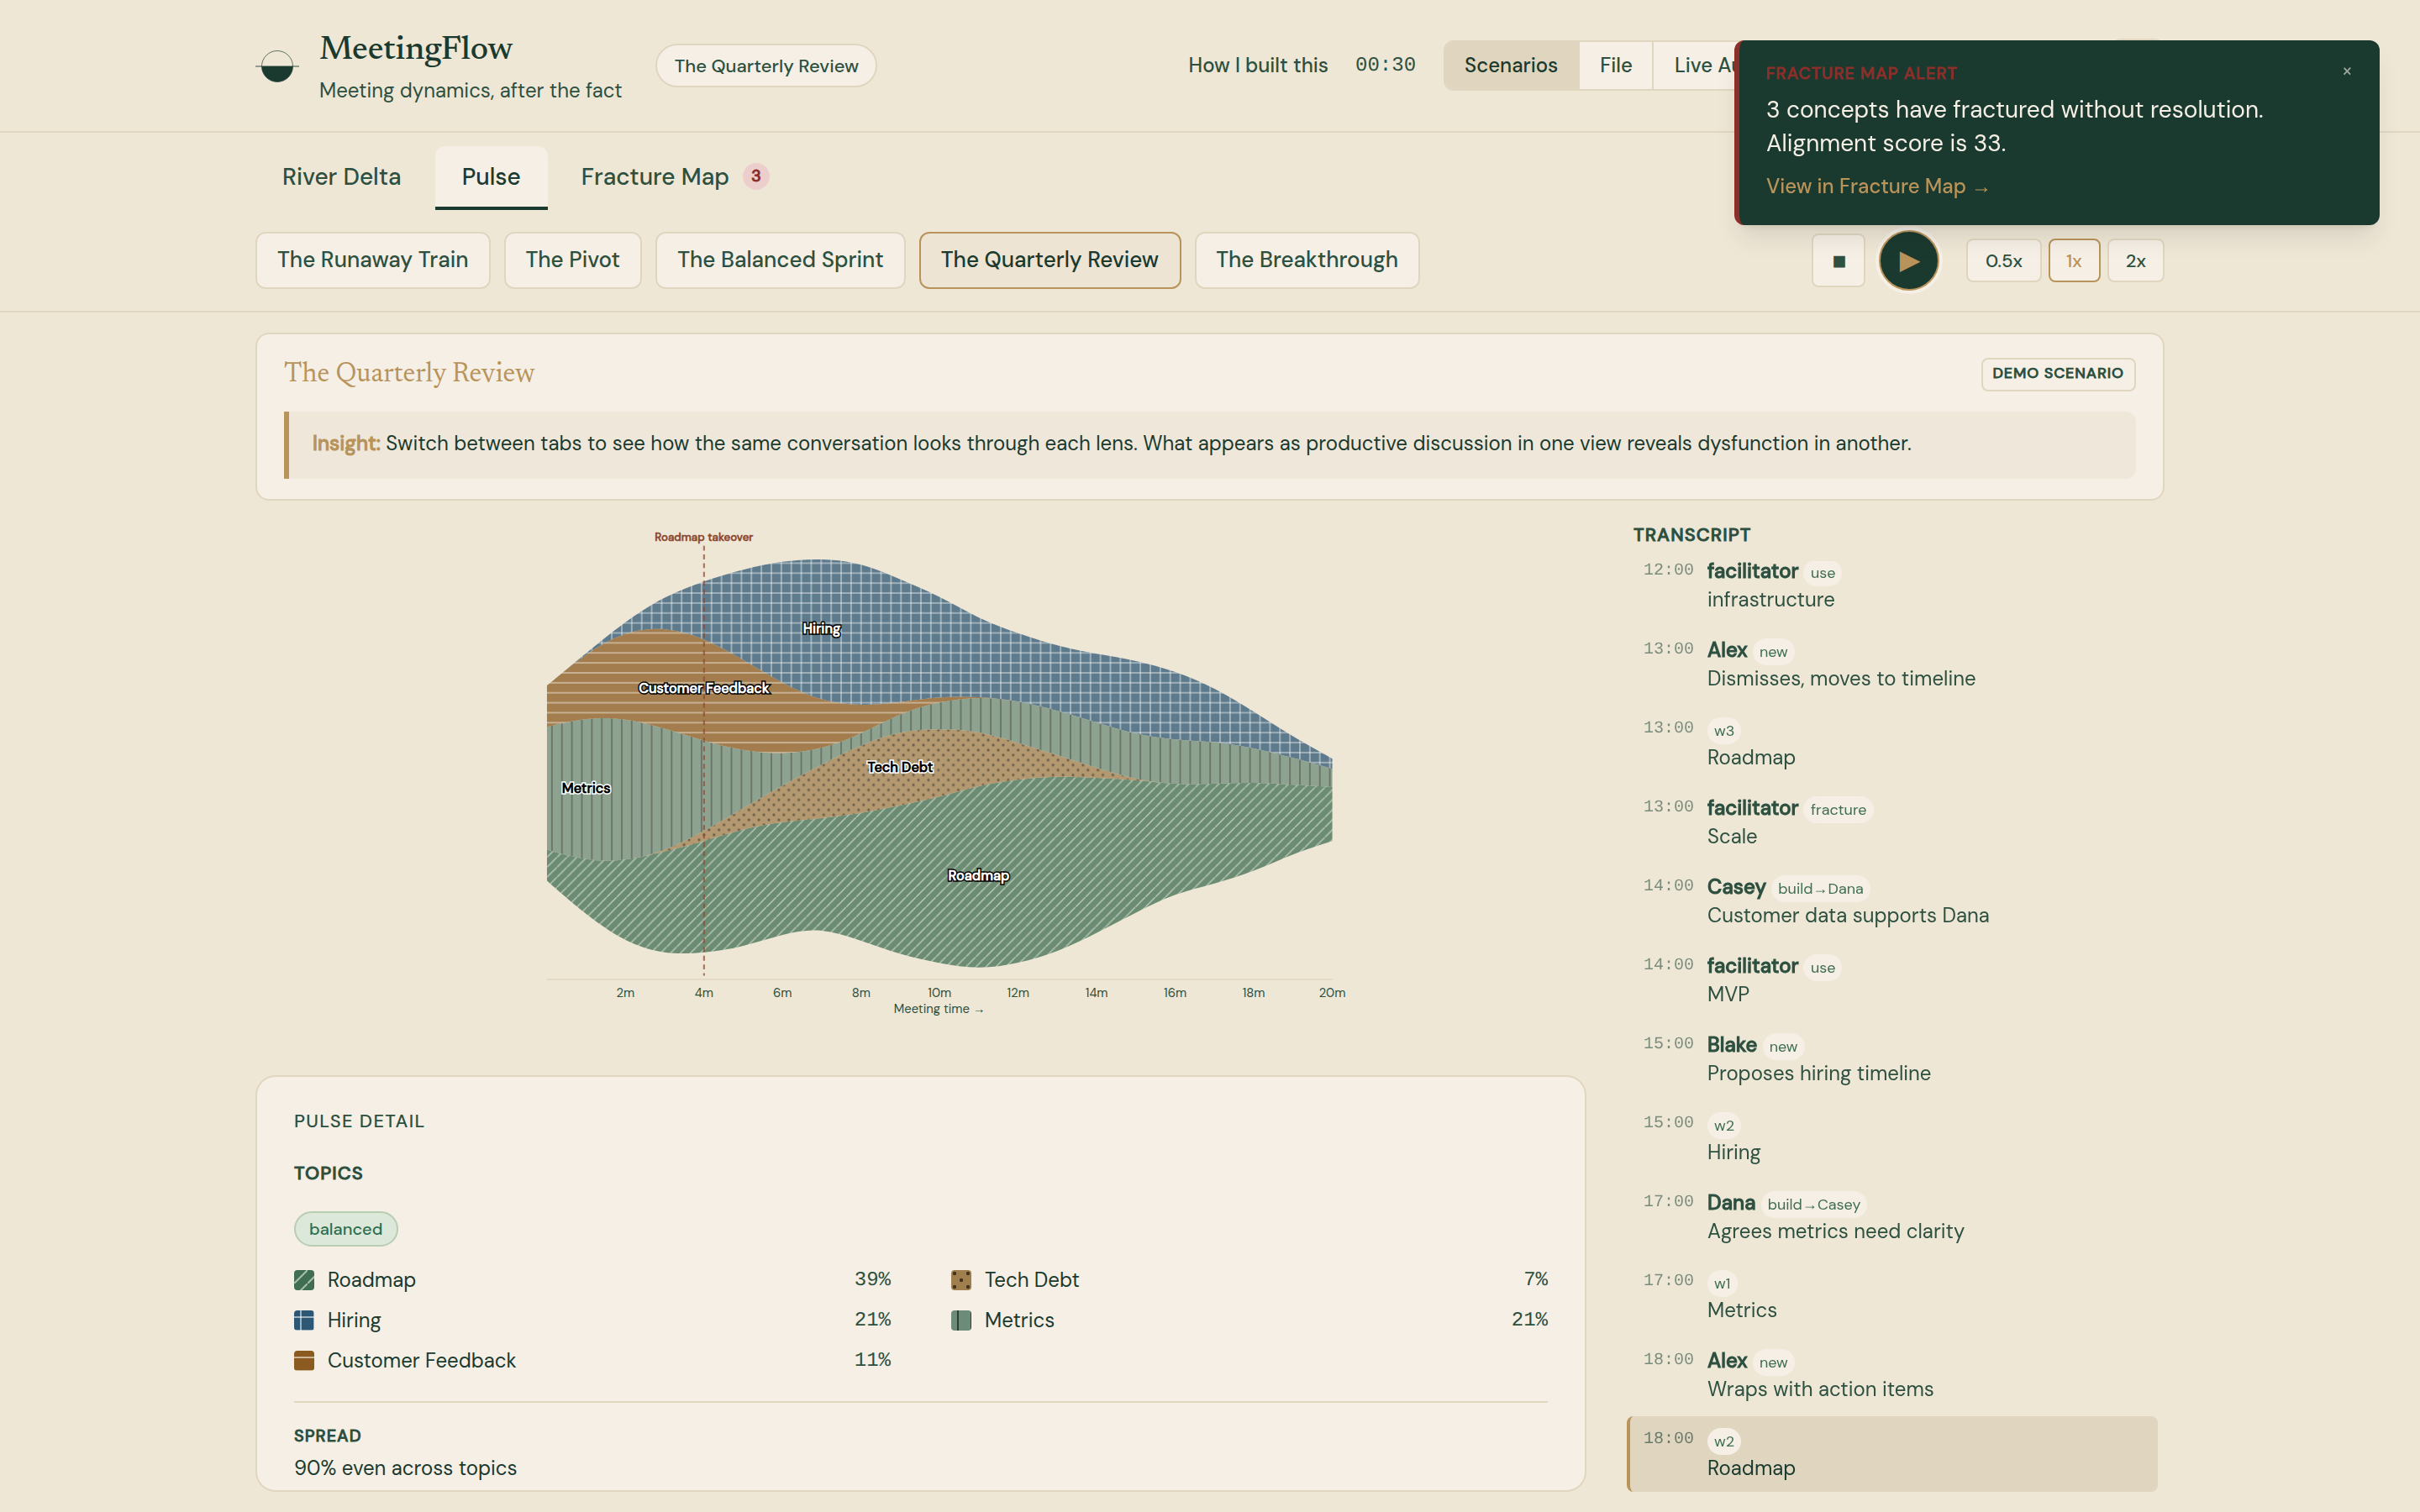The image size is (2420, 1512).
Task: Set playback speed to 1x
Action: pos(2074,261)
